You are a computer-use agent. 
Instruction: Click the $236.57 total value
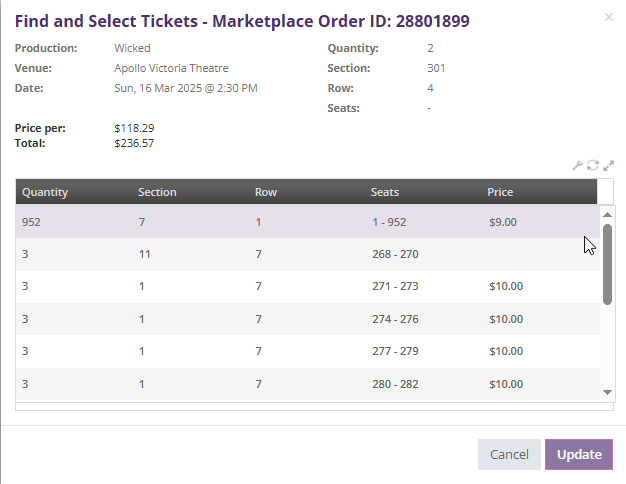tap(134, 143)
